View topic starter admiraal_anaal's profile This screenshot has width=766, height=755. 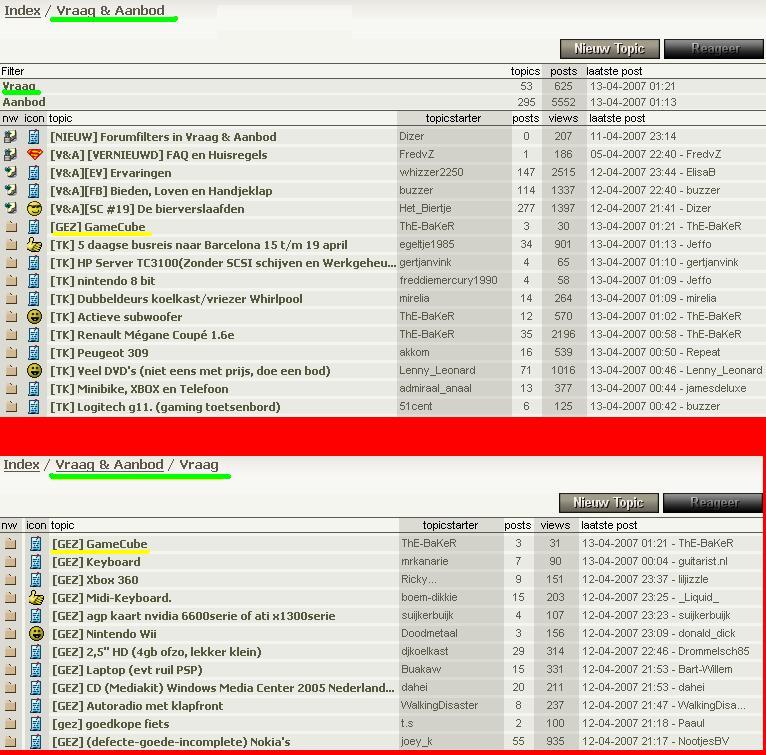435,388
